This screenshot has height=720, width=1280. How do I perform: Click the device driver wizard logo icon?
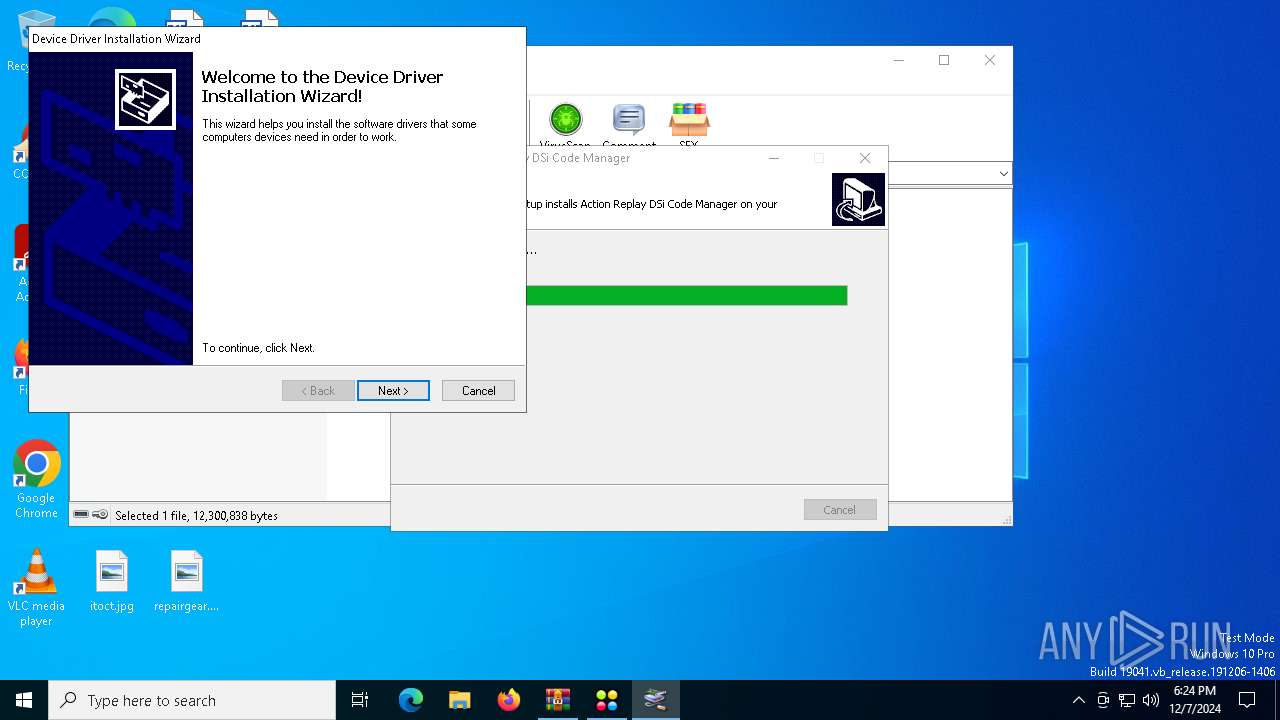145,99
